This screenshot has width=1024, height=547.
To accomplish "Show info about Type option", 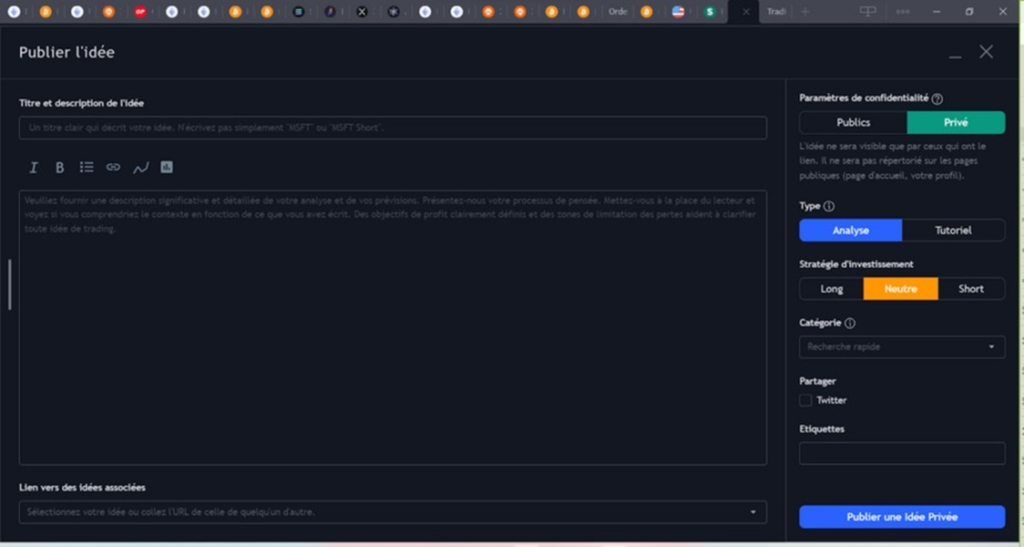I will point(829,206).
